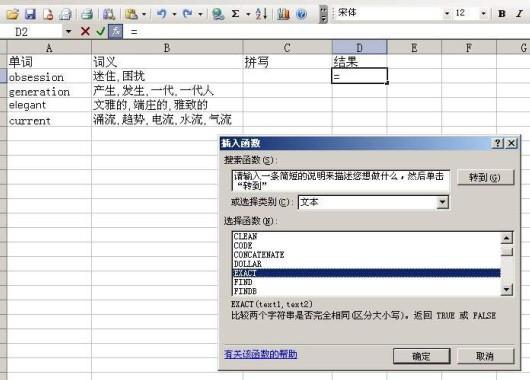Click the Chart wizard icon
The width and height of the screenshot is (530, 380).
[283, 14]
